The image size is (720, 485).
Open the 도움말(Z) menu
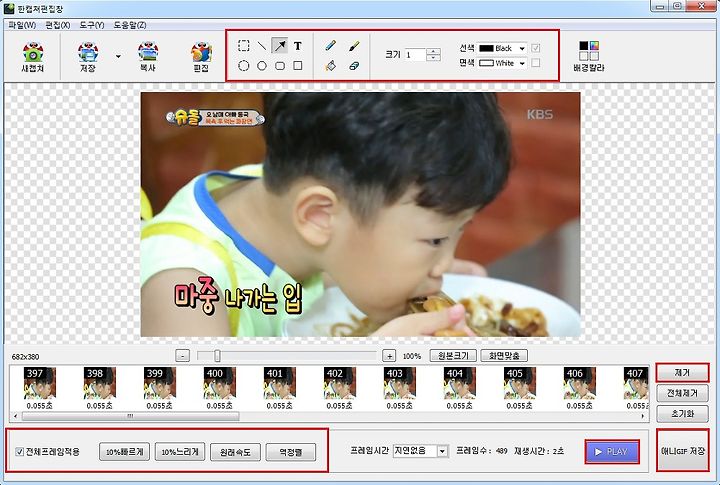pos(130,25)
